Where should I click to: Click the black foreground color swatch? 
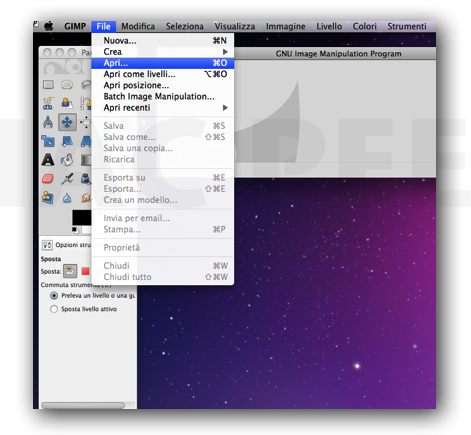81,217
